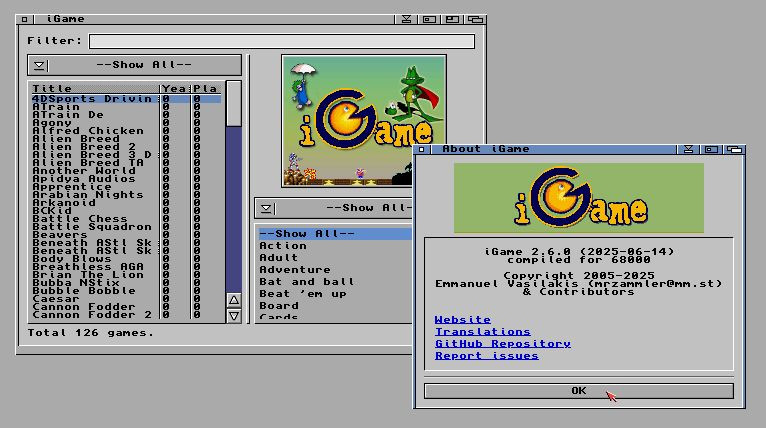766x428 pixels.
Task: Click the OK button in About iGame
Action: [x=578, y=391]
